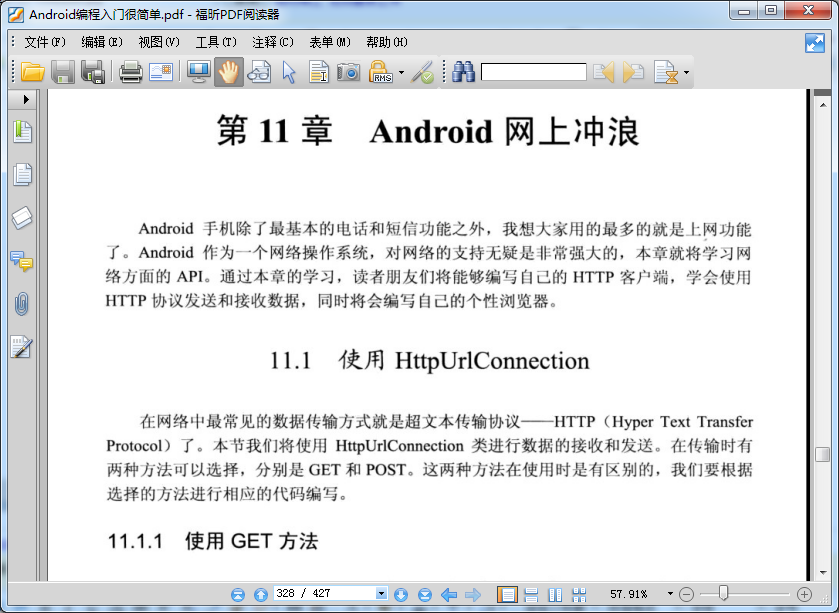
Task: Select the Select Text tool
Action: 319,72
